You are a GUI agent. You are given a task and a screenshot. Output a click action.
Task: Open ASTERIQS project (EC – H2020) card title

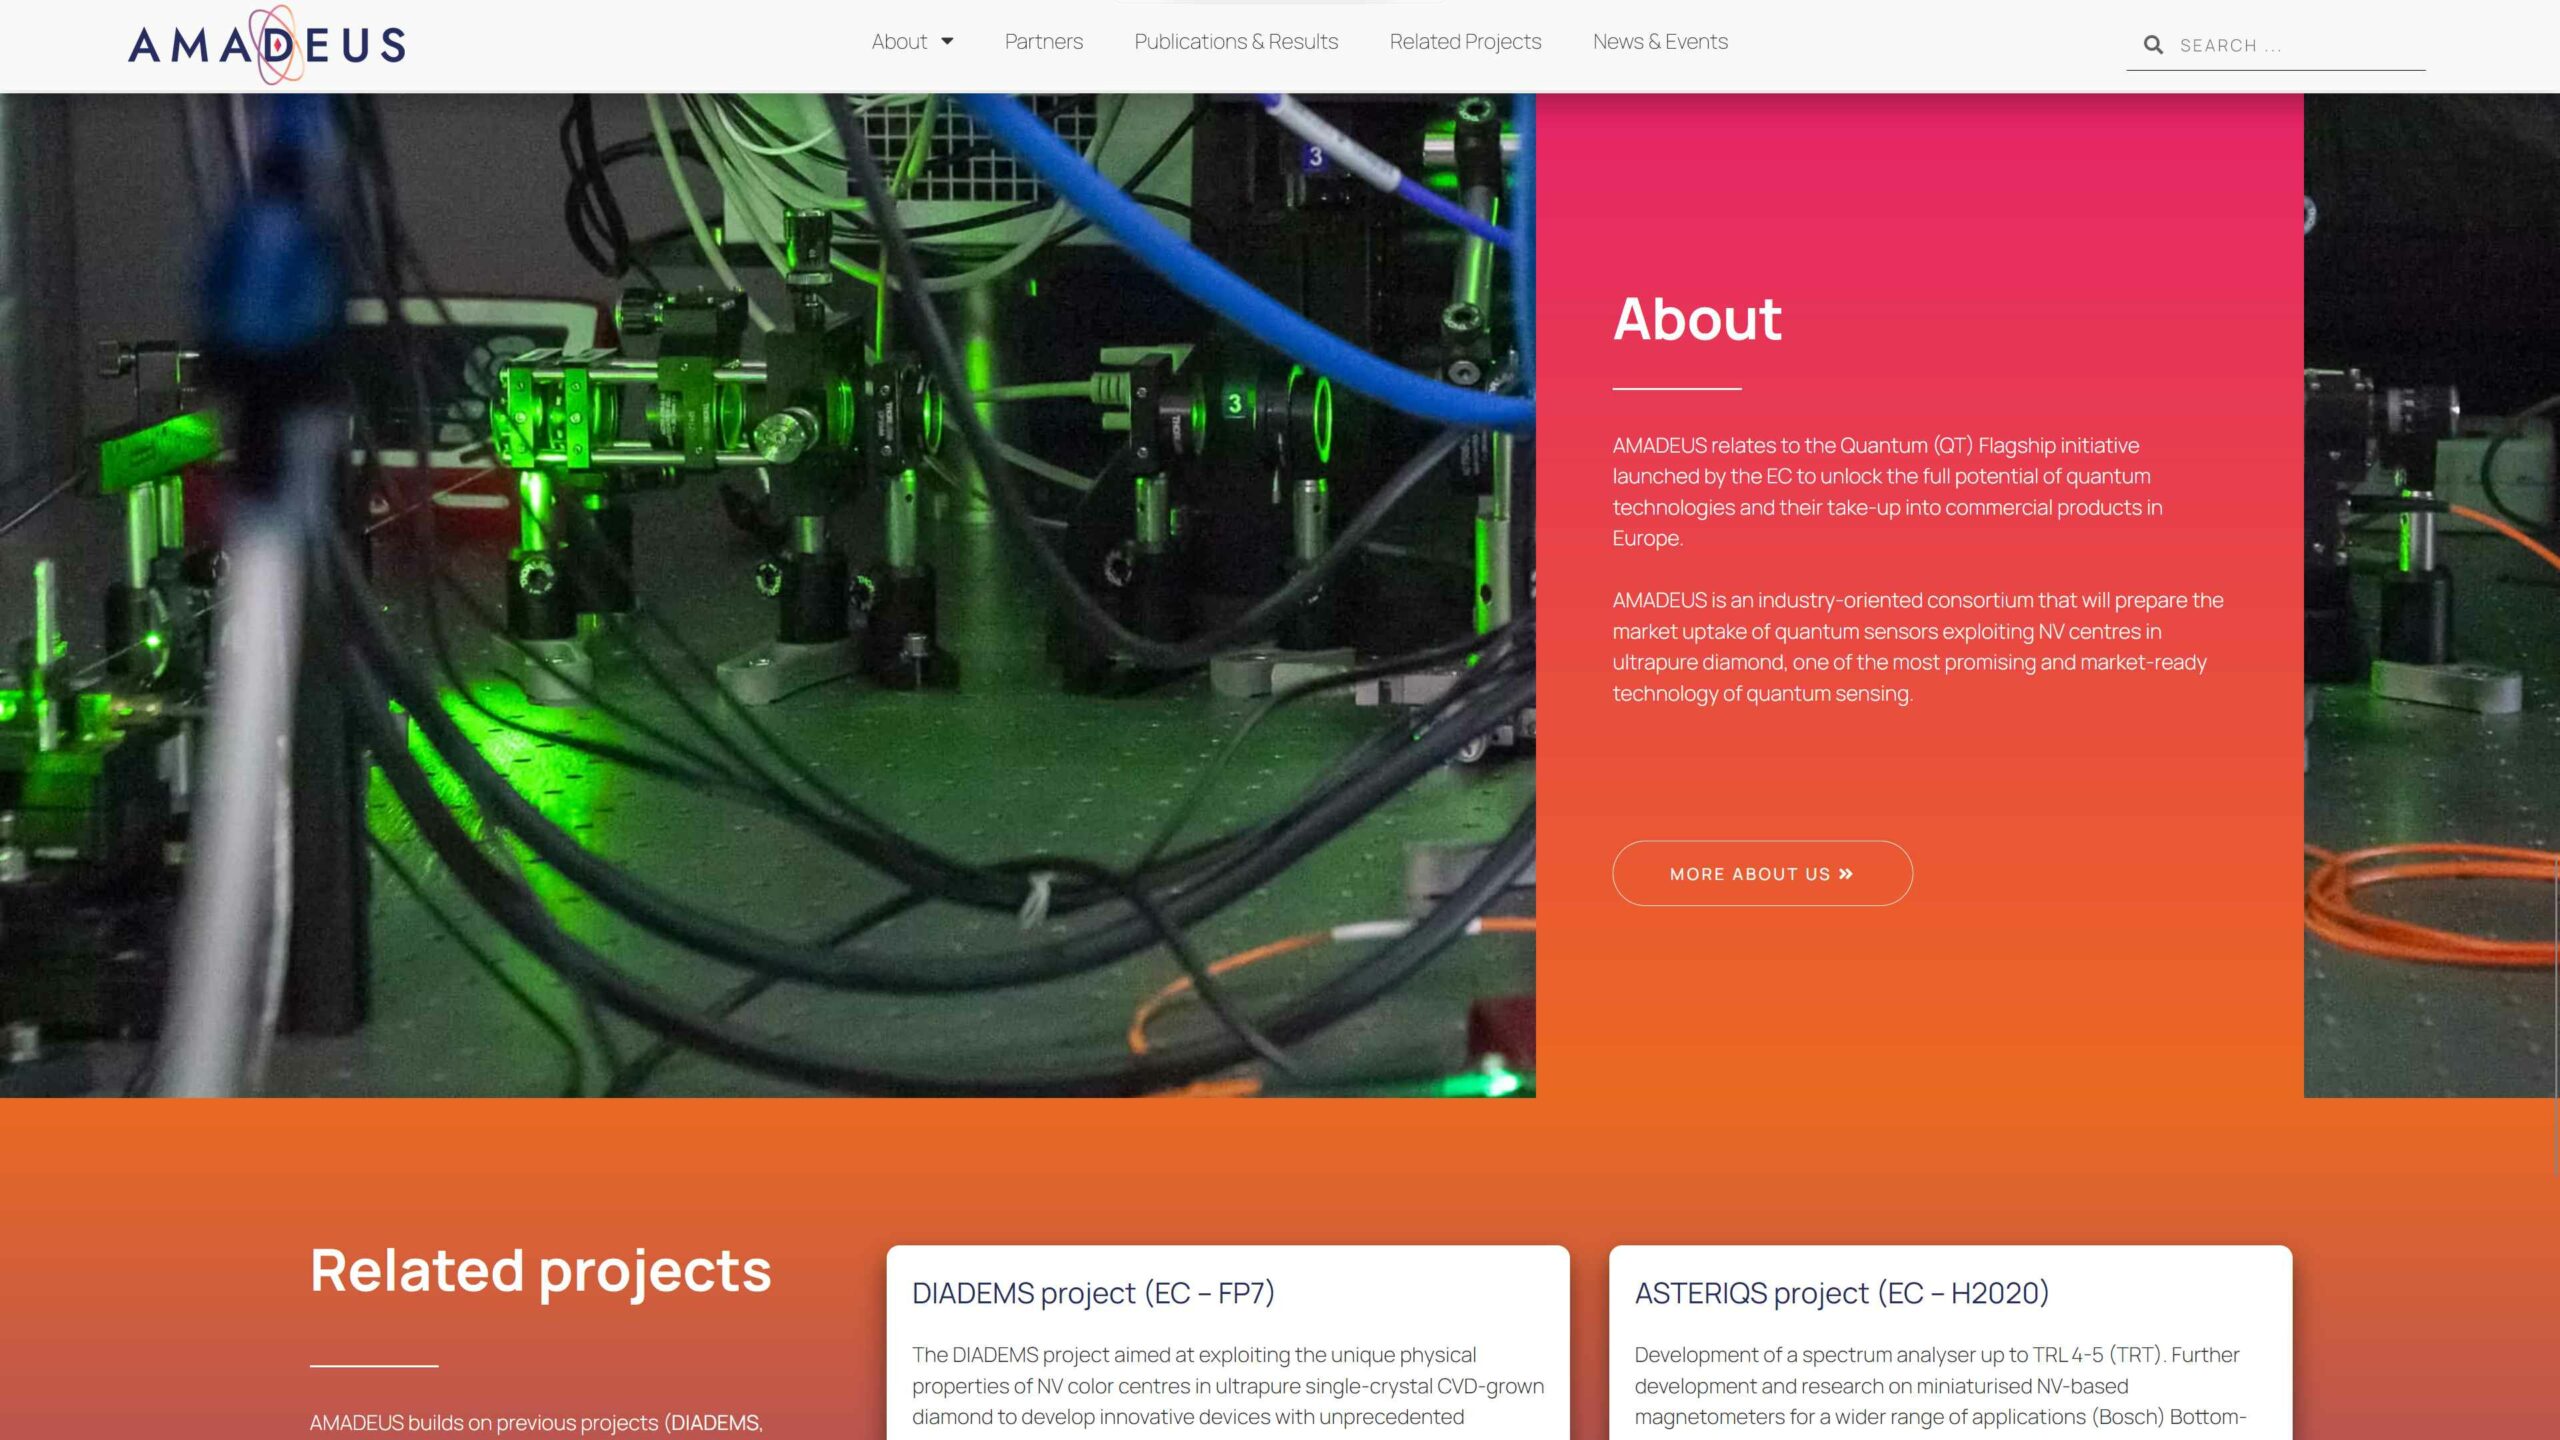1842,1293
